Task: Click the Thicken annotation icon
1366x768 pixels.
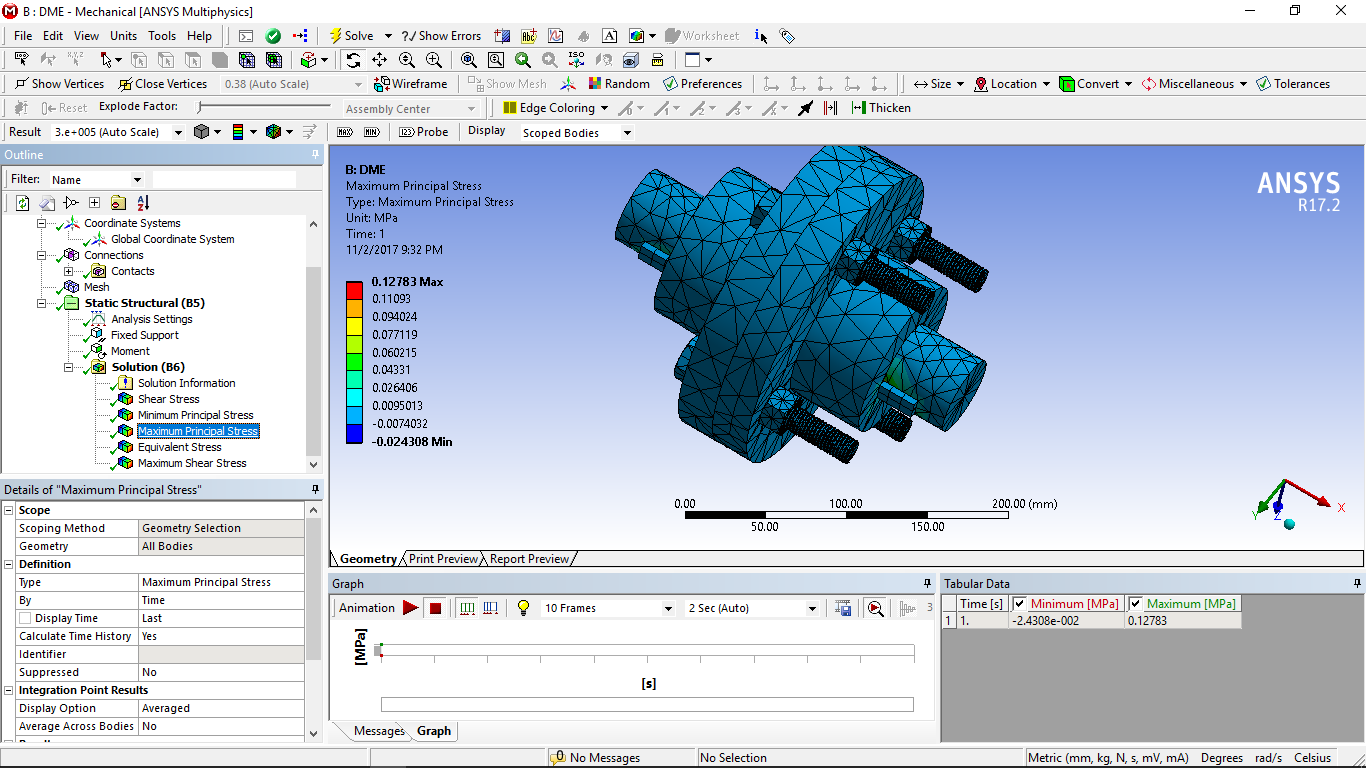Action: [880, 108]
